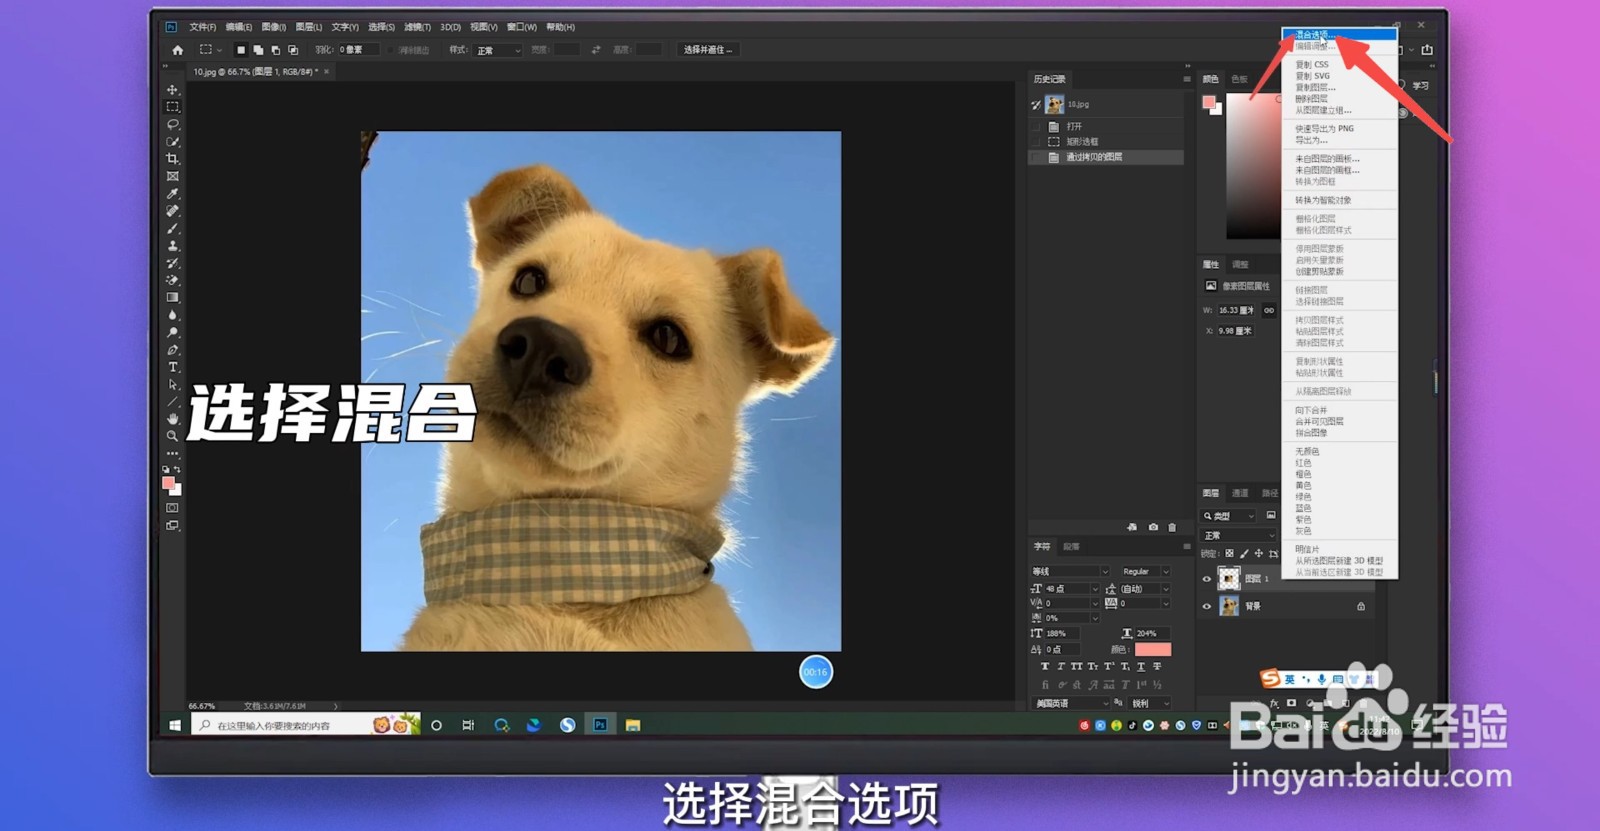1600x831 pixels.
Task: Click the pink text color swatch
Action: (x=1152, y=650)
